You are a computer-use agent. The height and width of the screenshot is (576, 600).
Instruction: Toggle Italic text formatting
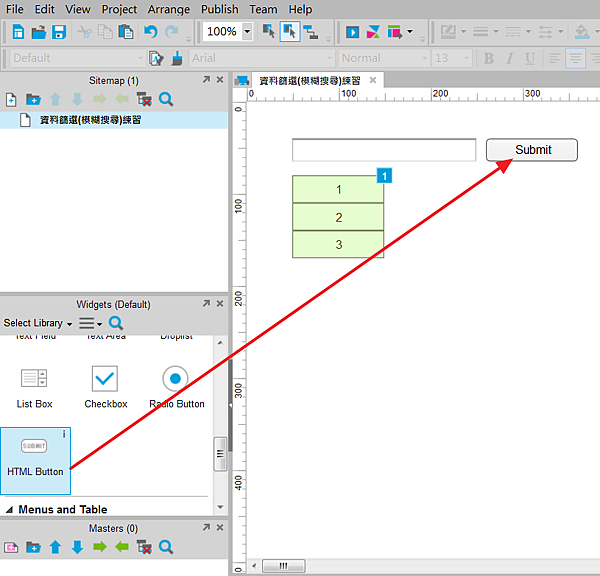tap(509, 59)
